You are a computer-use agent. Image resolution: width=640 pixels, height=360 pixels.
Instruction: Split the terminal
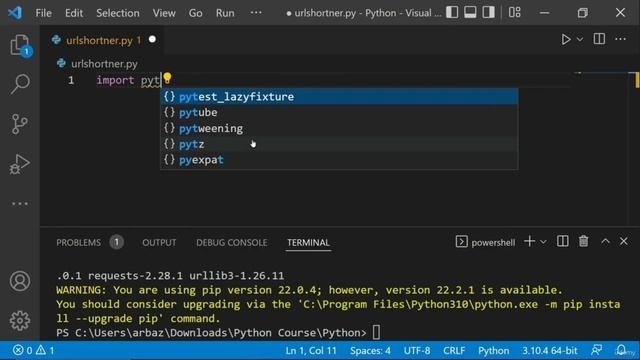click(x=562, y=242)
